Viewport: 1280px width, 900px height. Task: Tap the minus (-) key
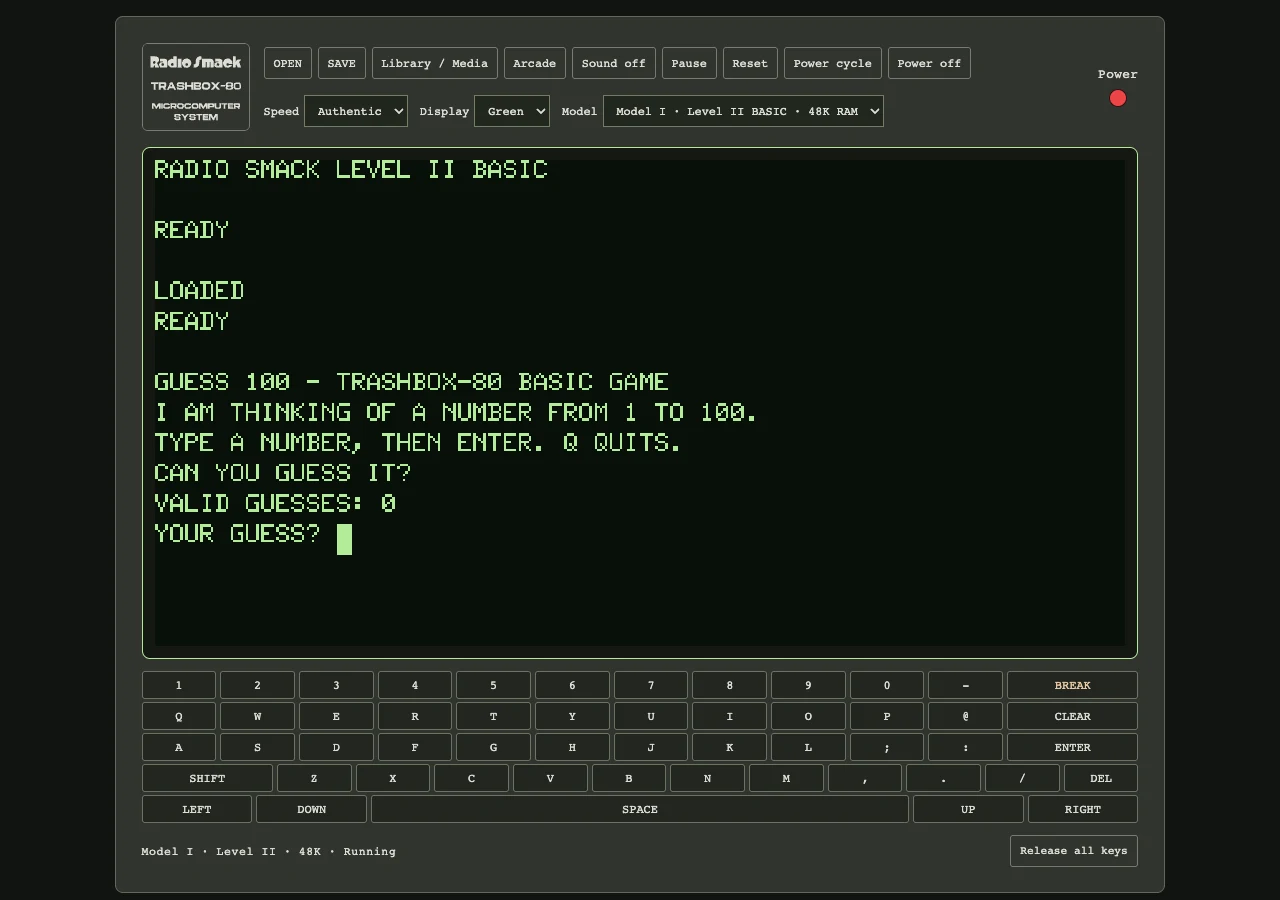pos(965,685)
